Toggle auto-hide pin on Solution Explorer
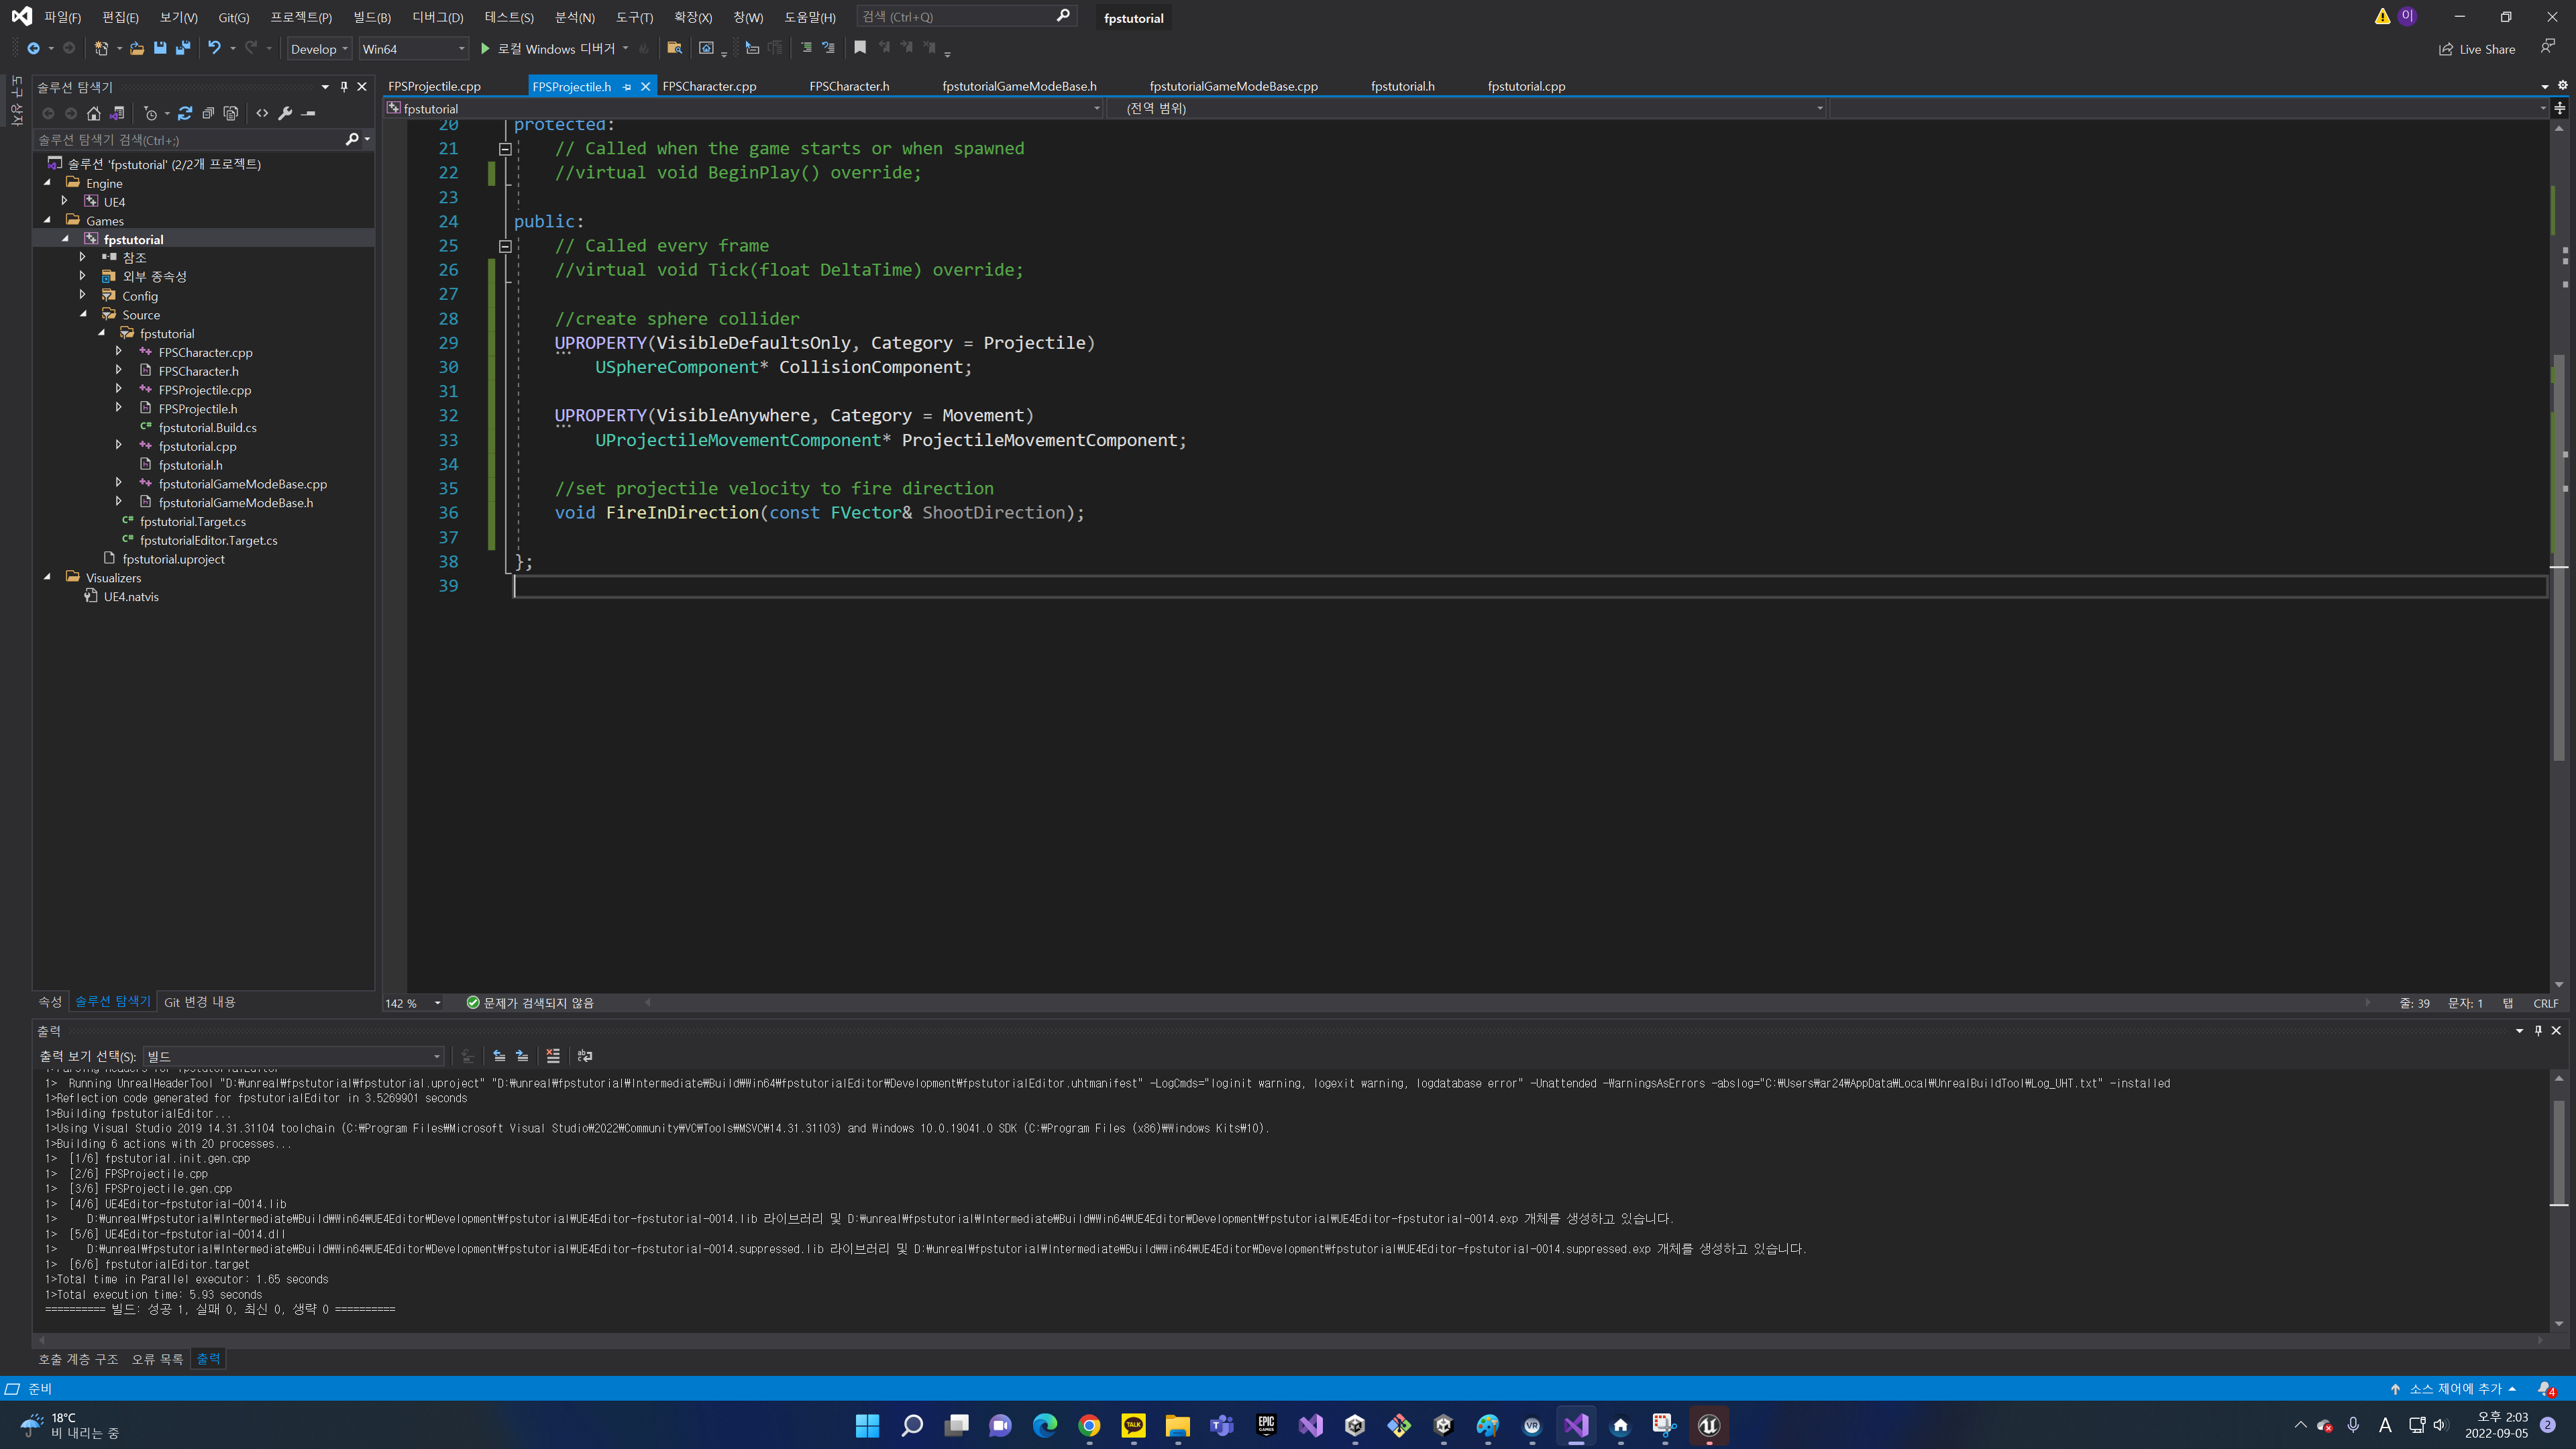Screen dimensions: 2576x1449 pyautogui.click(x=344, y=87)
